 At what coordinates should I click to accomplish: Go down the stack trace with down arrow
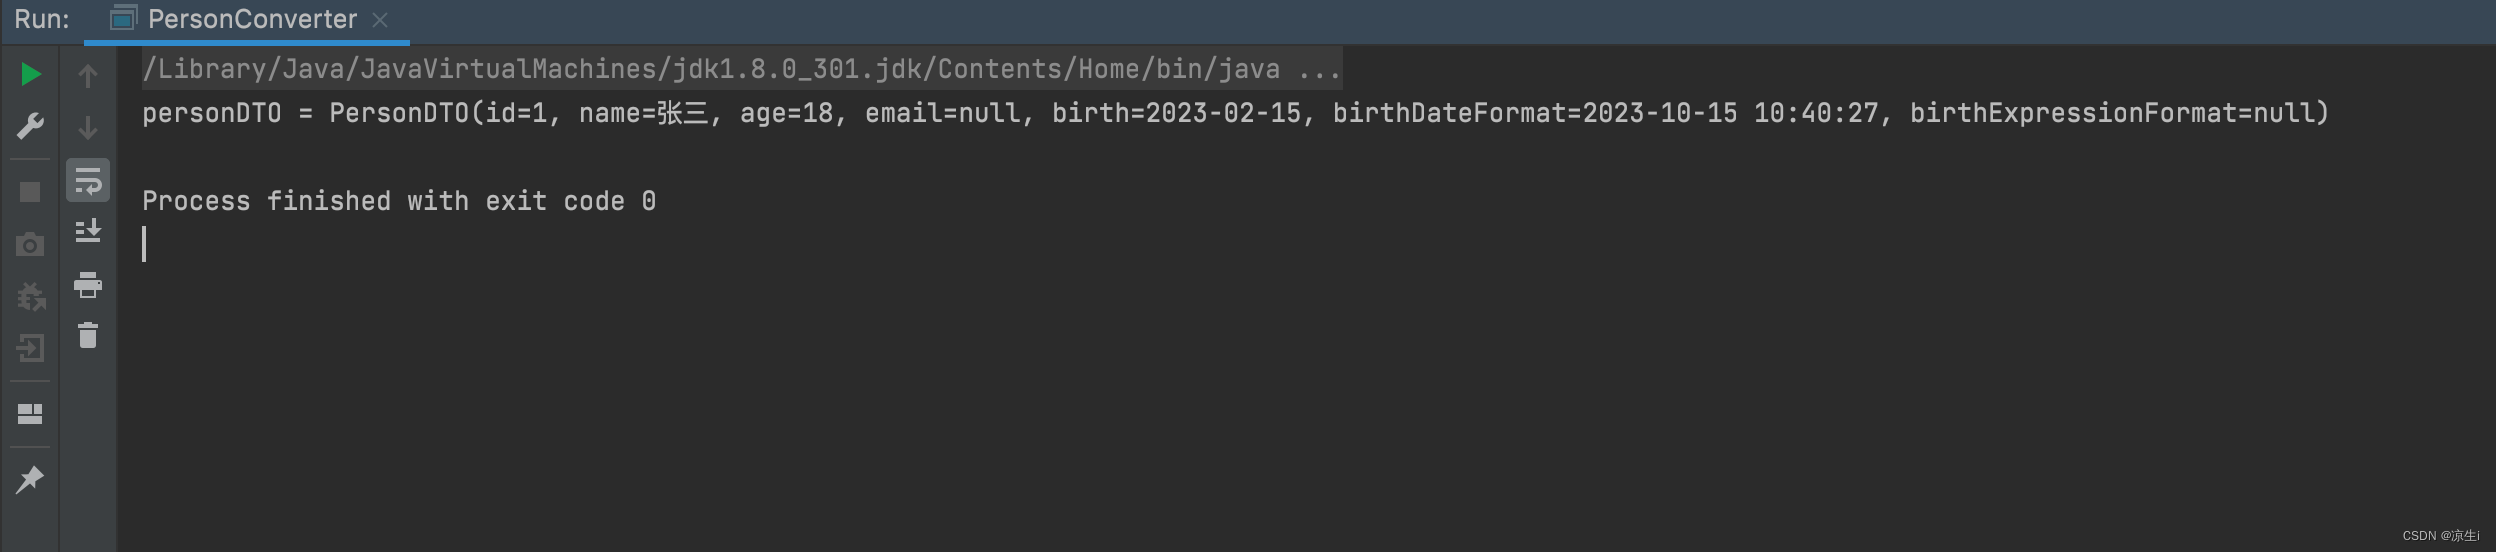(88, 128)
